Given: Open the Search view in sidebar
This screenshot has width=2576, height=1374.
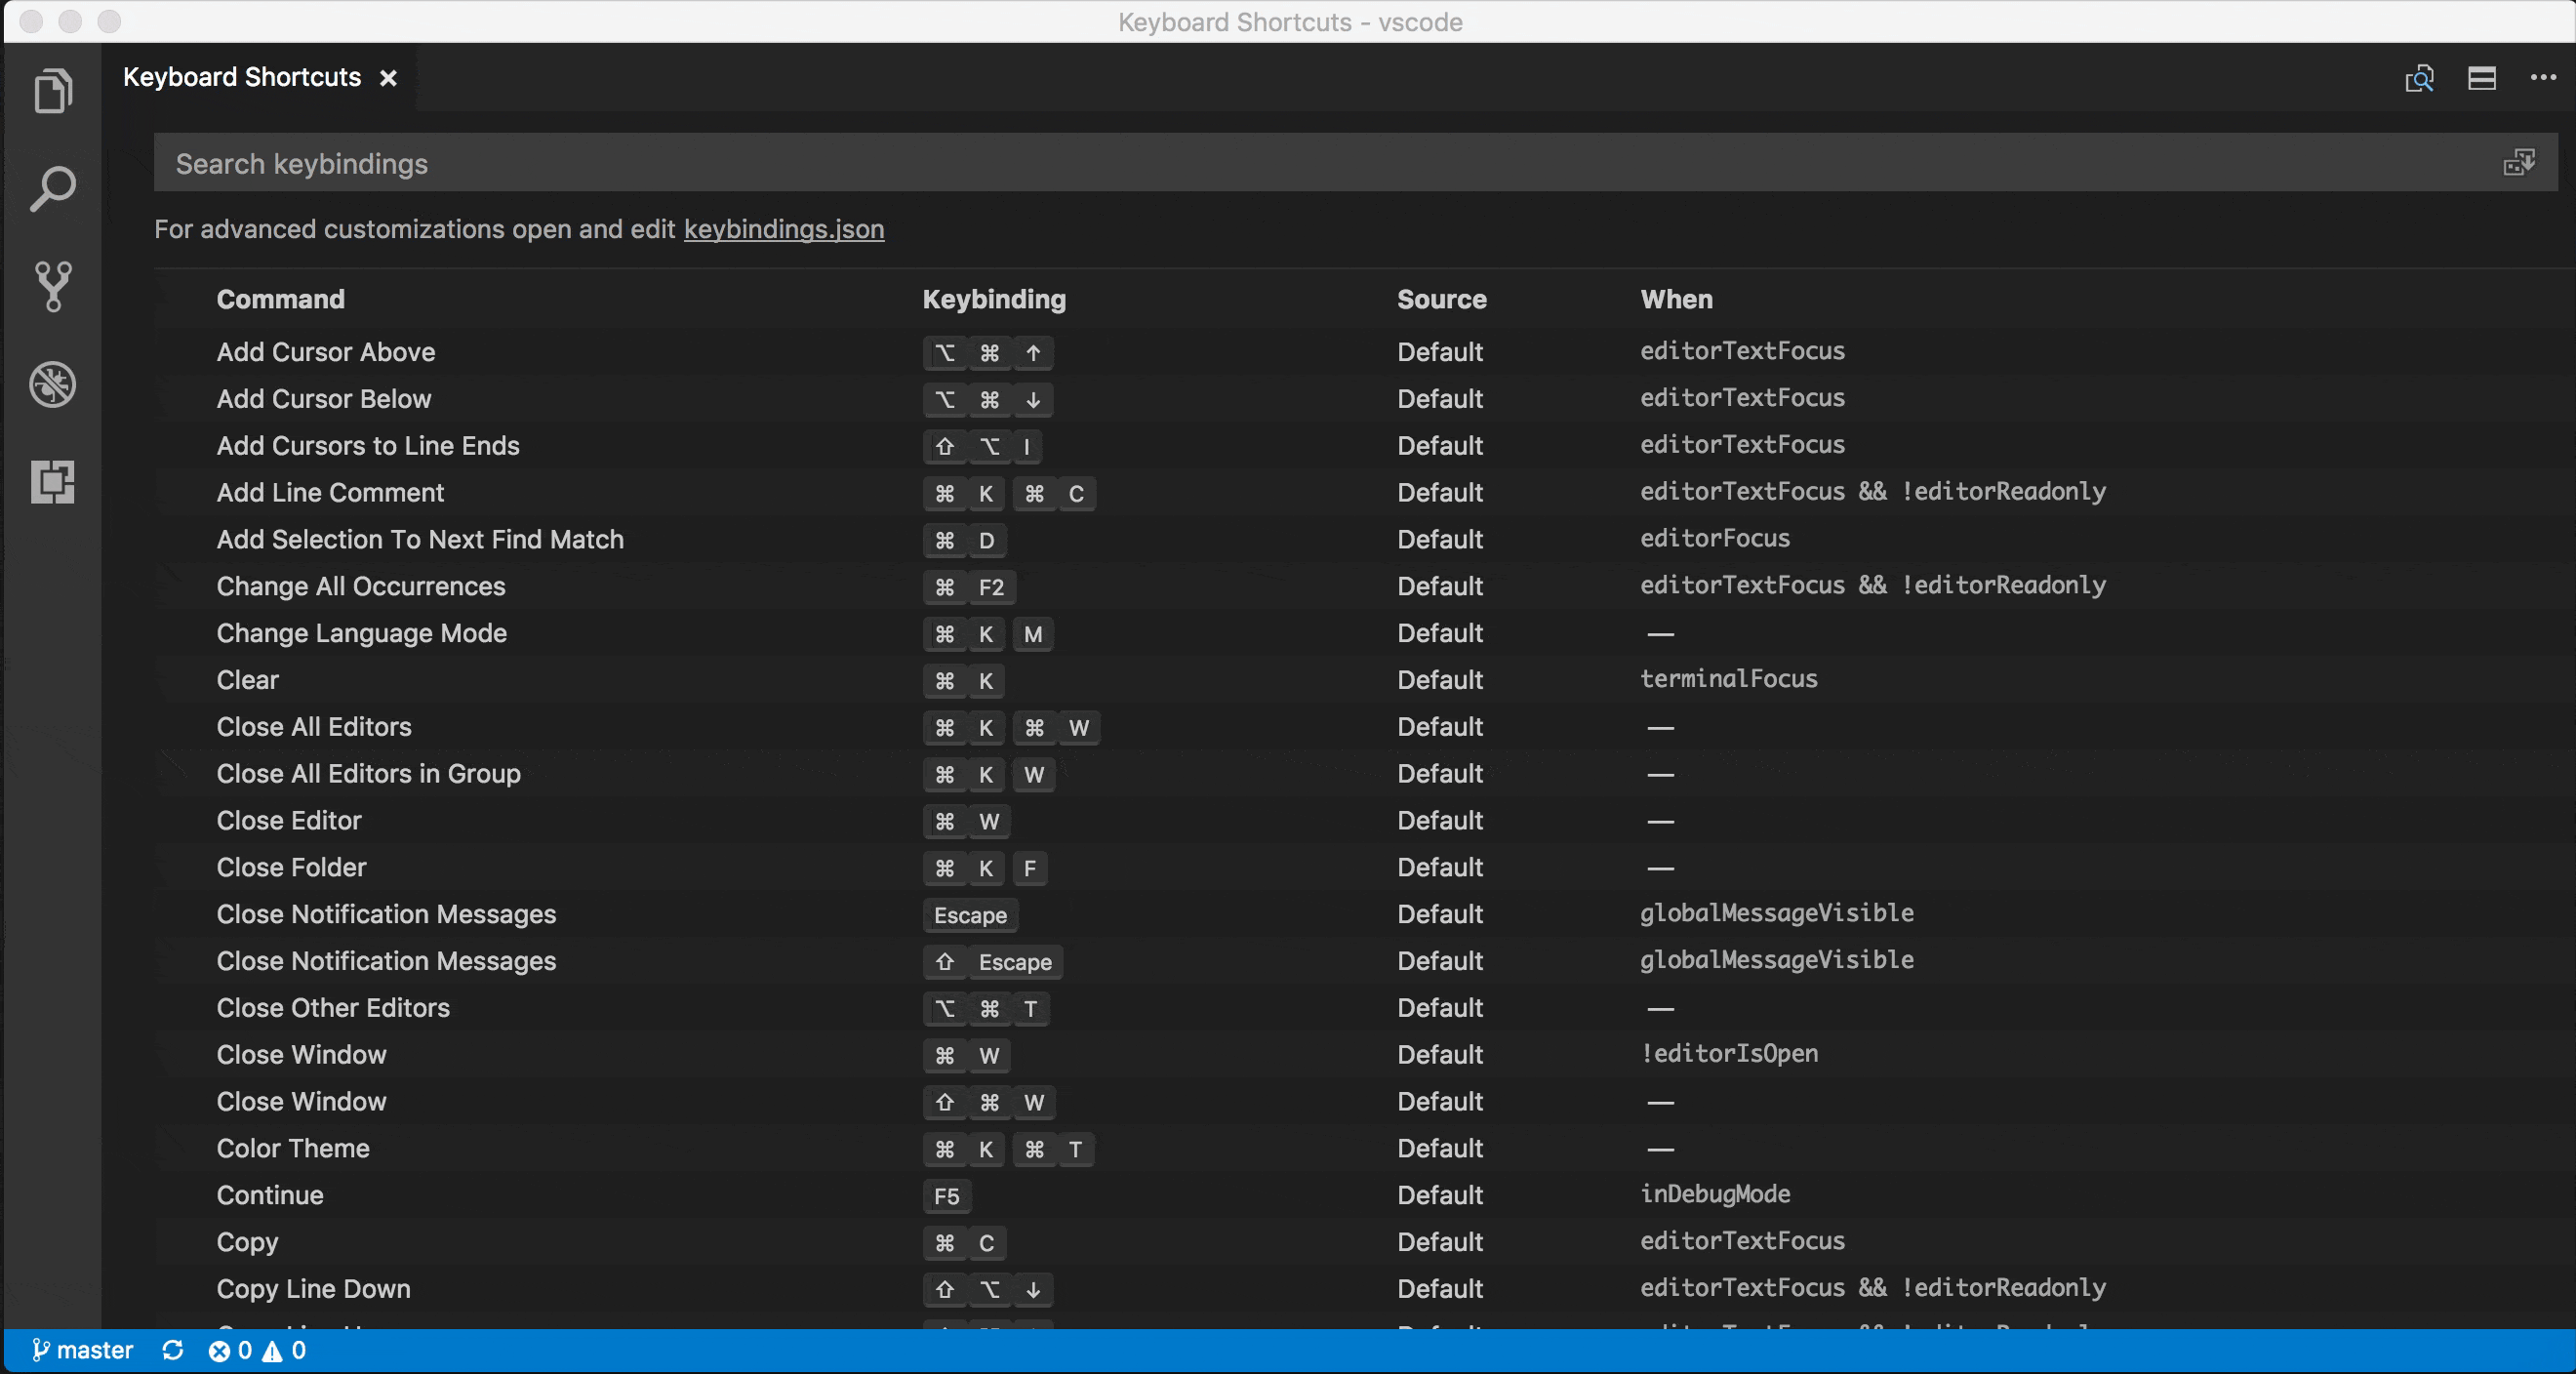Looking at the screenshot, I should [53, 188].
